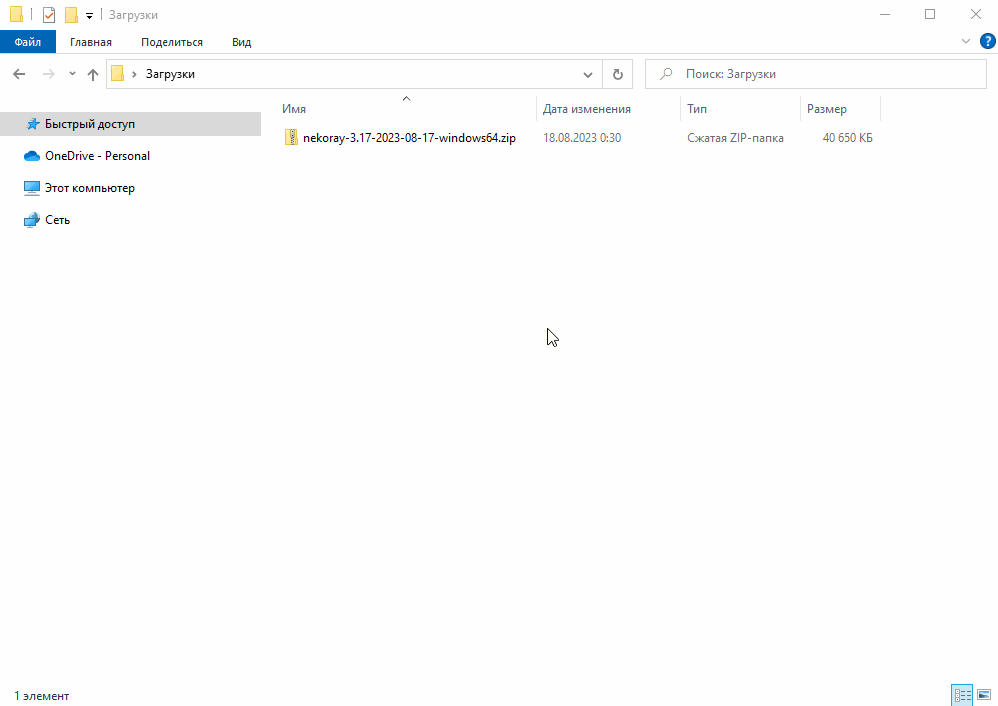The image size is (998, 706).
Task: Refresh the Загрузки folder
Action: (617, 74)
